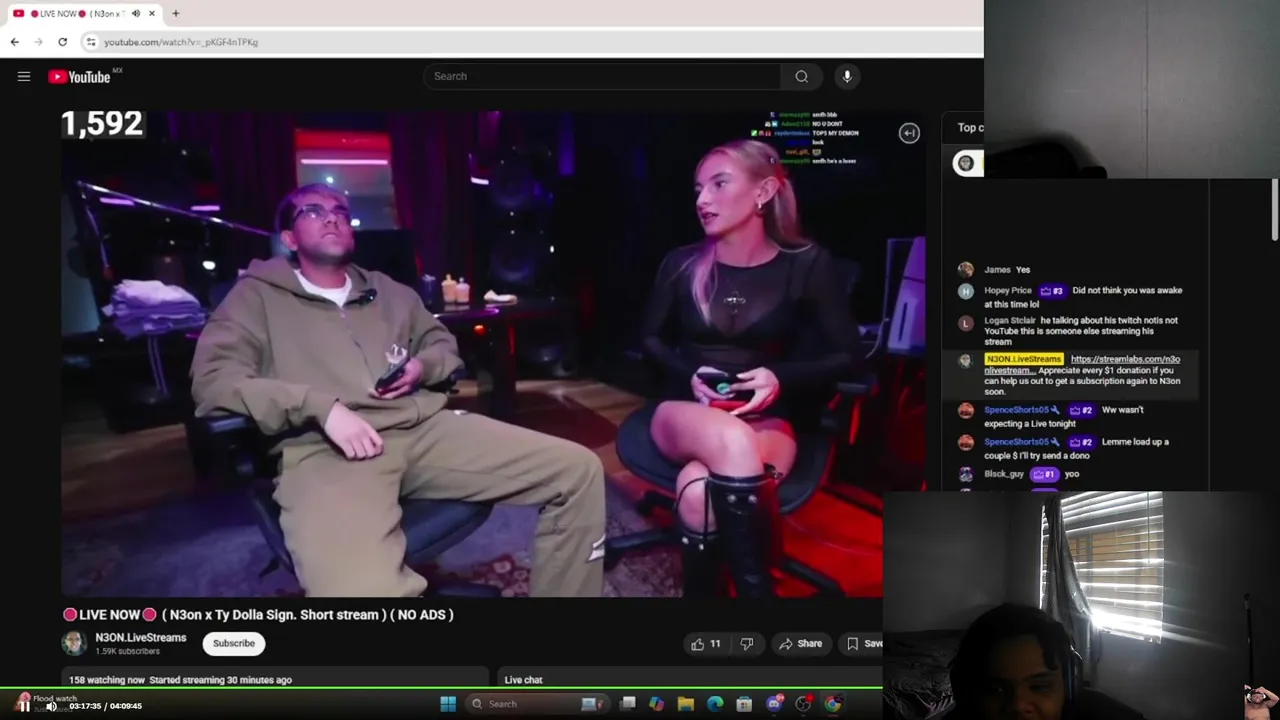
Task: Open File Explorer from the taskbar
Action: [x=685, y=704]
